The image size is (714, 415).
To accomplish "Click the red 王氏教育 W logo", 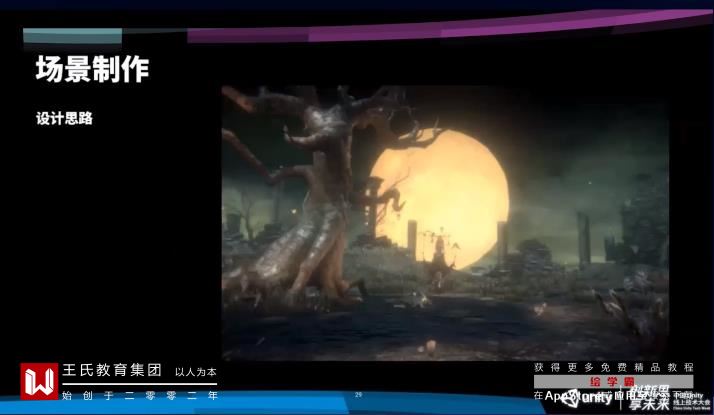I will (39, 381).
